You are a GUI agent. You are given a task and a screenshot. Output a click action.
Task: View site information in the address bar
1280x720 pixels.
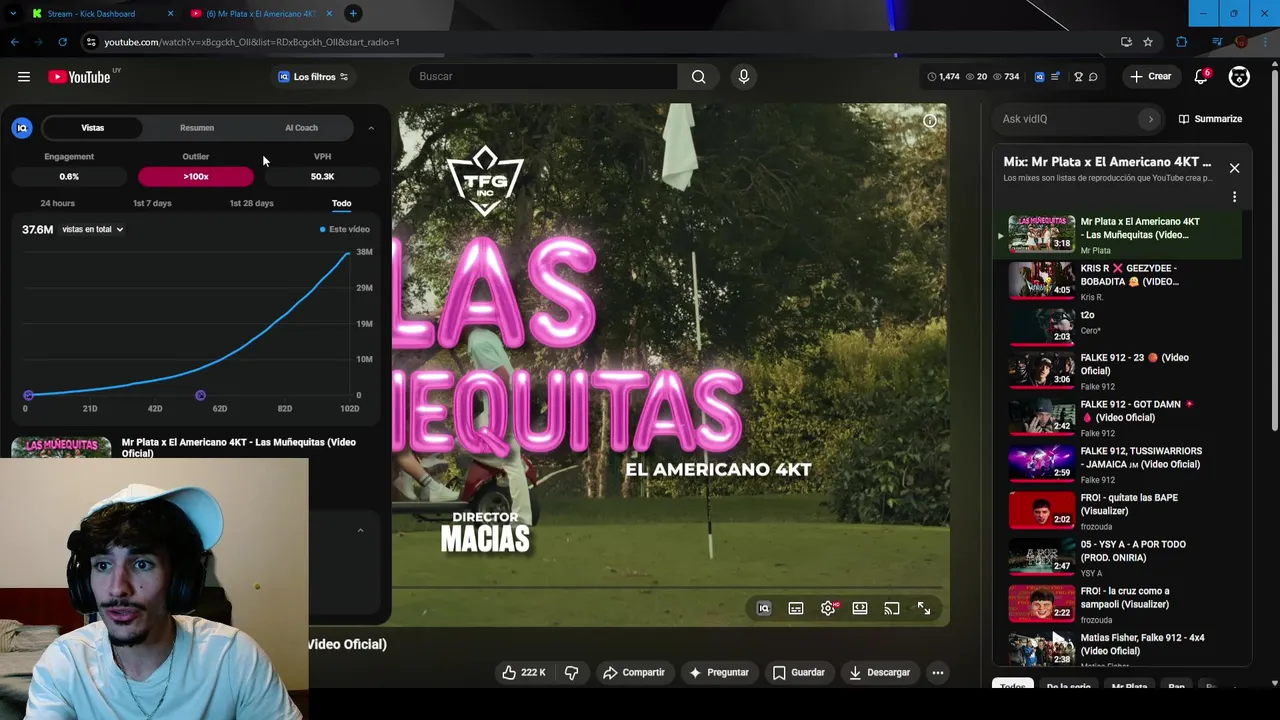(x=91, y=42)
